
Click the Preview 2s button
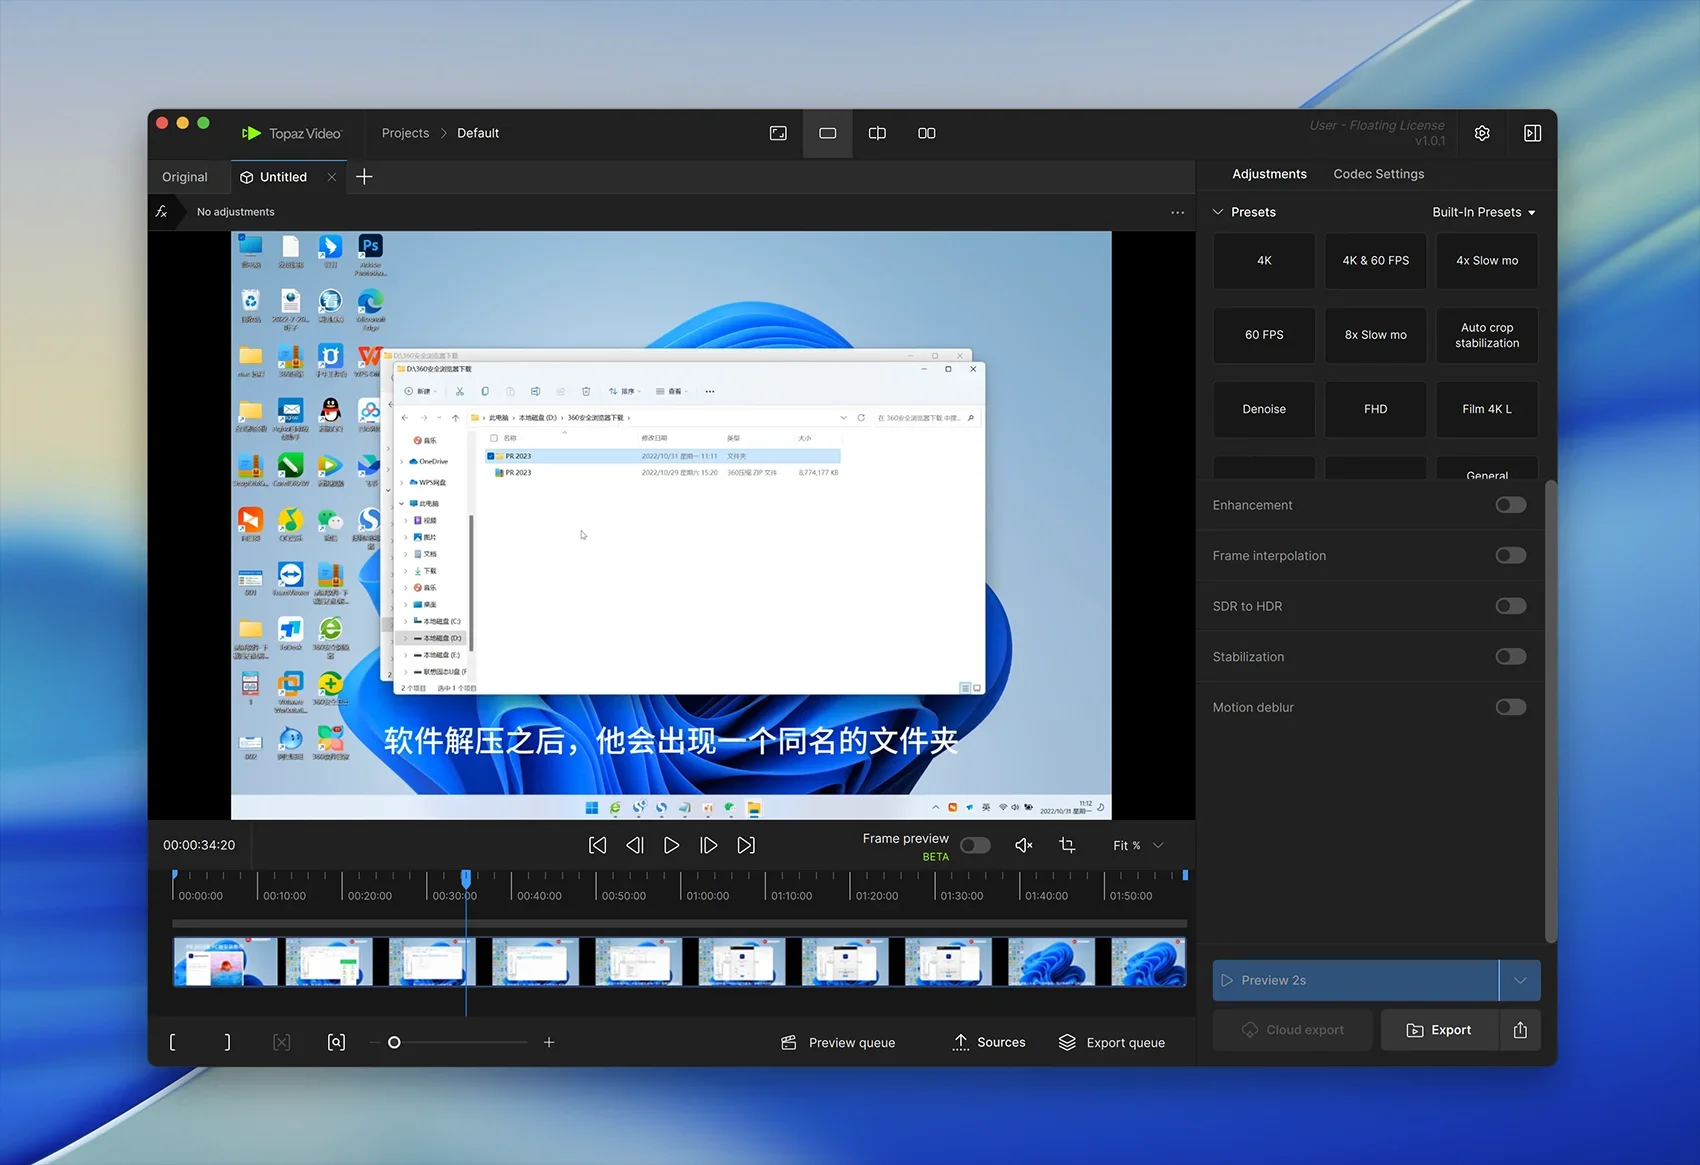pos(1355,980)
